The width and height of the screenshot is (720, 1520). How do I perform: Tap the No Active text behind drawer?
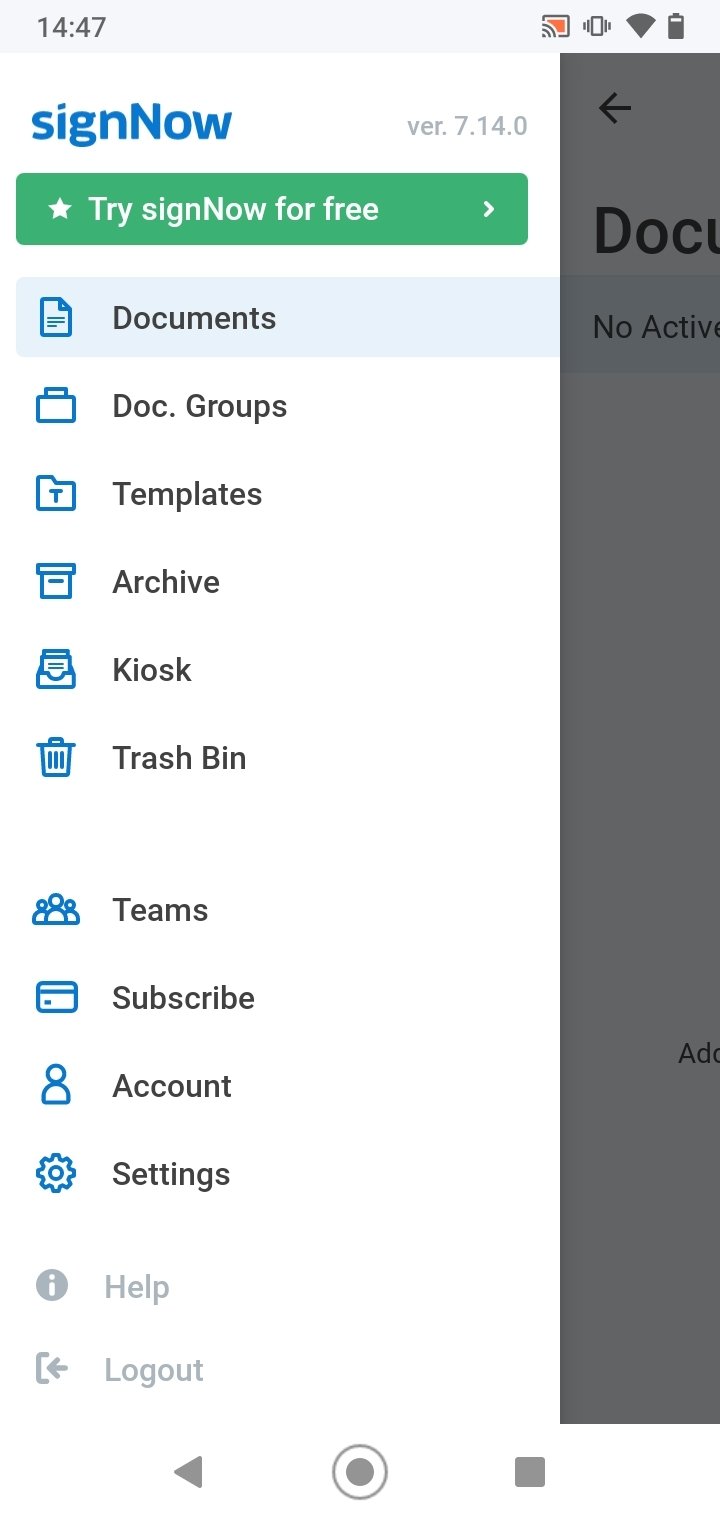coord(656,327)
